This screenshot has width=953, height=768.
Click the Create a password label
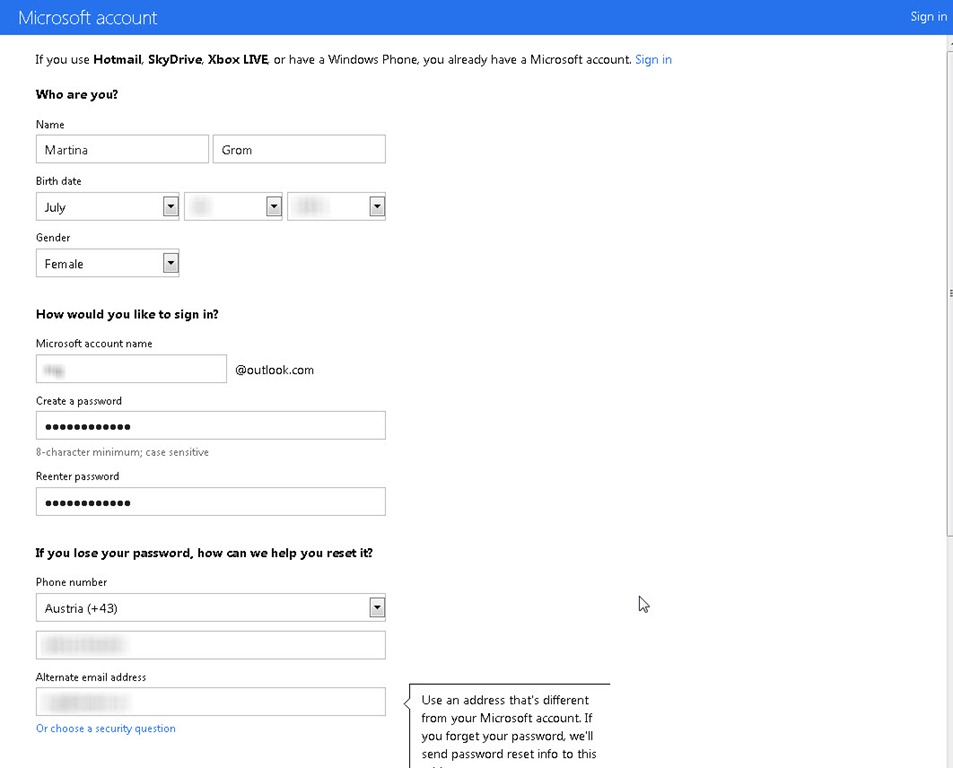coord(79,401)
